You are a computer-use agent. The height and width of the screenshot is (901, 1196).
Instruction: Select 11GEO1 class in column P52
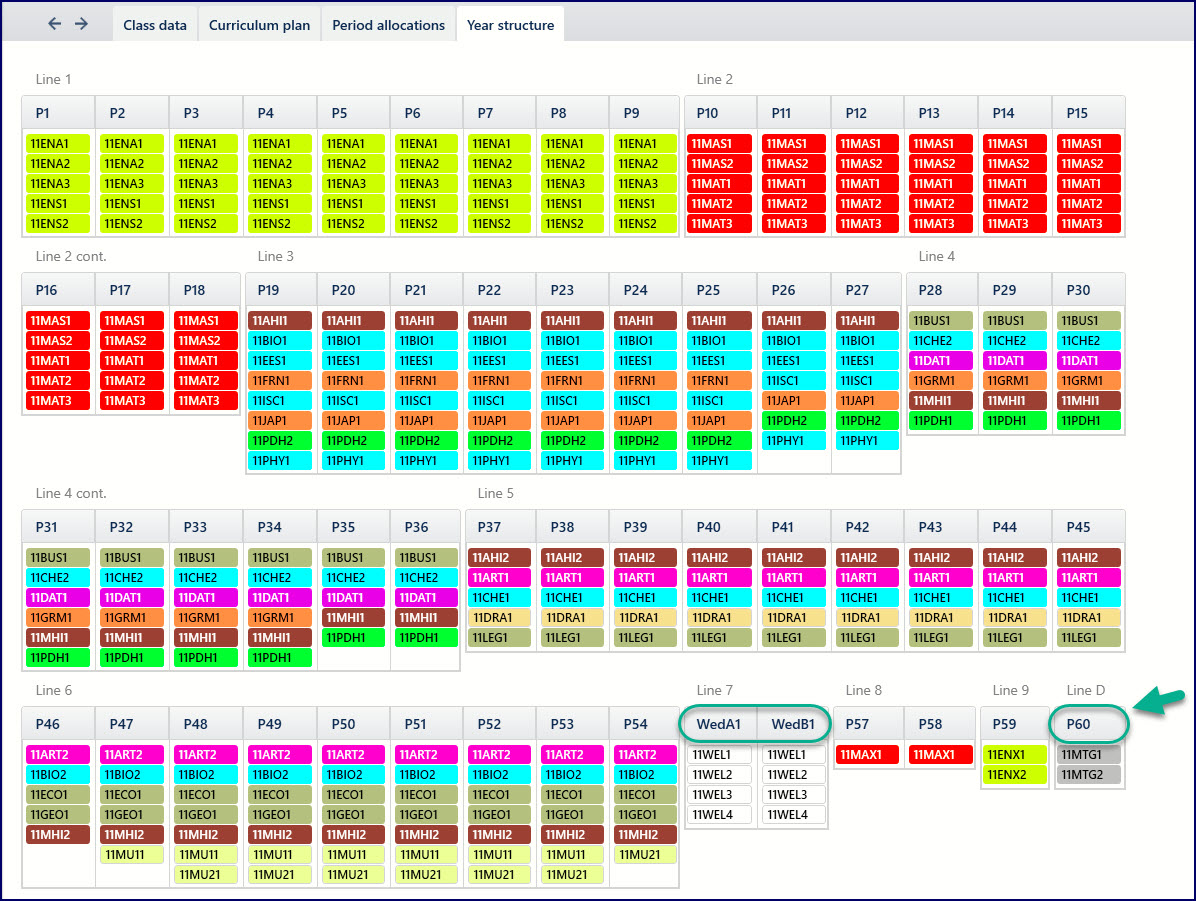point(500,815)
